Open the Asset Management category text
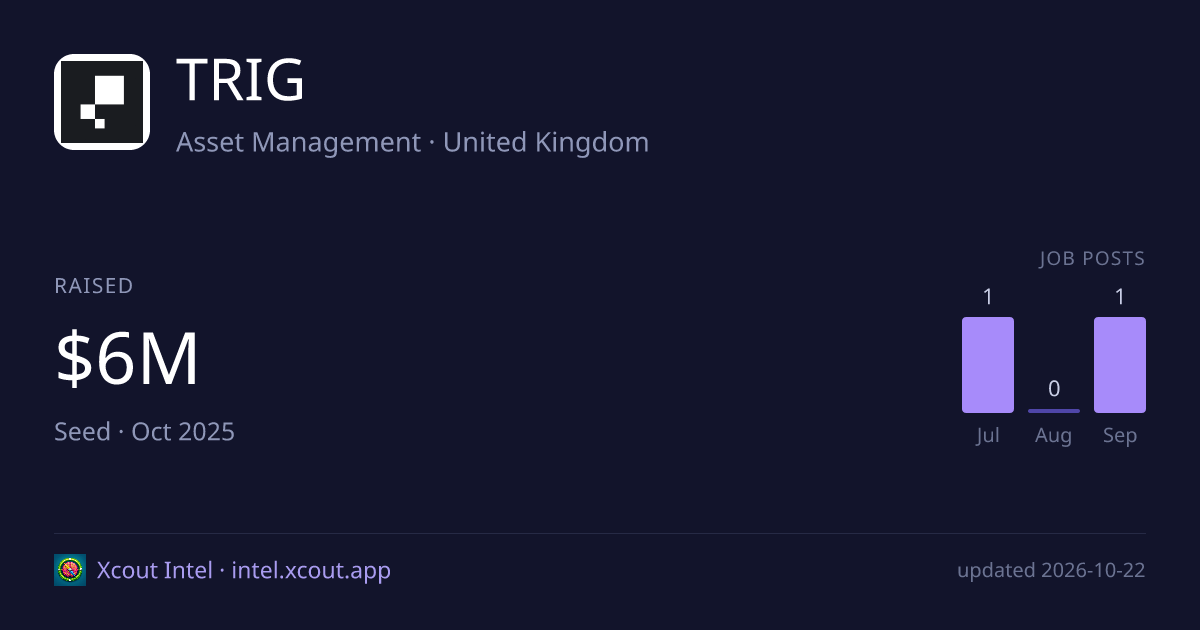This screenshot has height=630, width=1200. (x=298, y=142)
